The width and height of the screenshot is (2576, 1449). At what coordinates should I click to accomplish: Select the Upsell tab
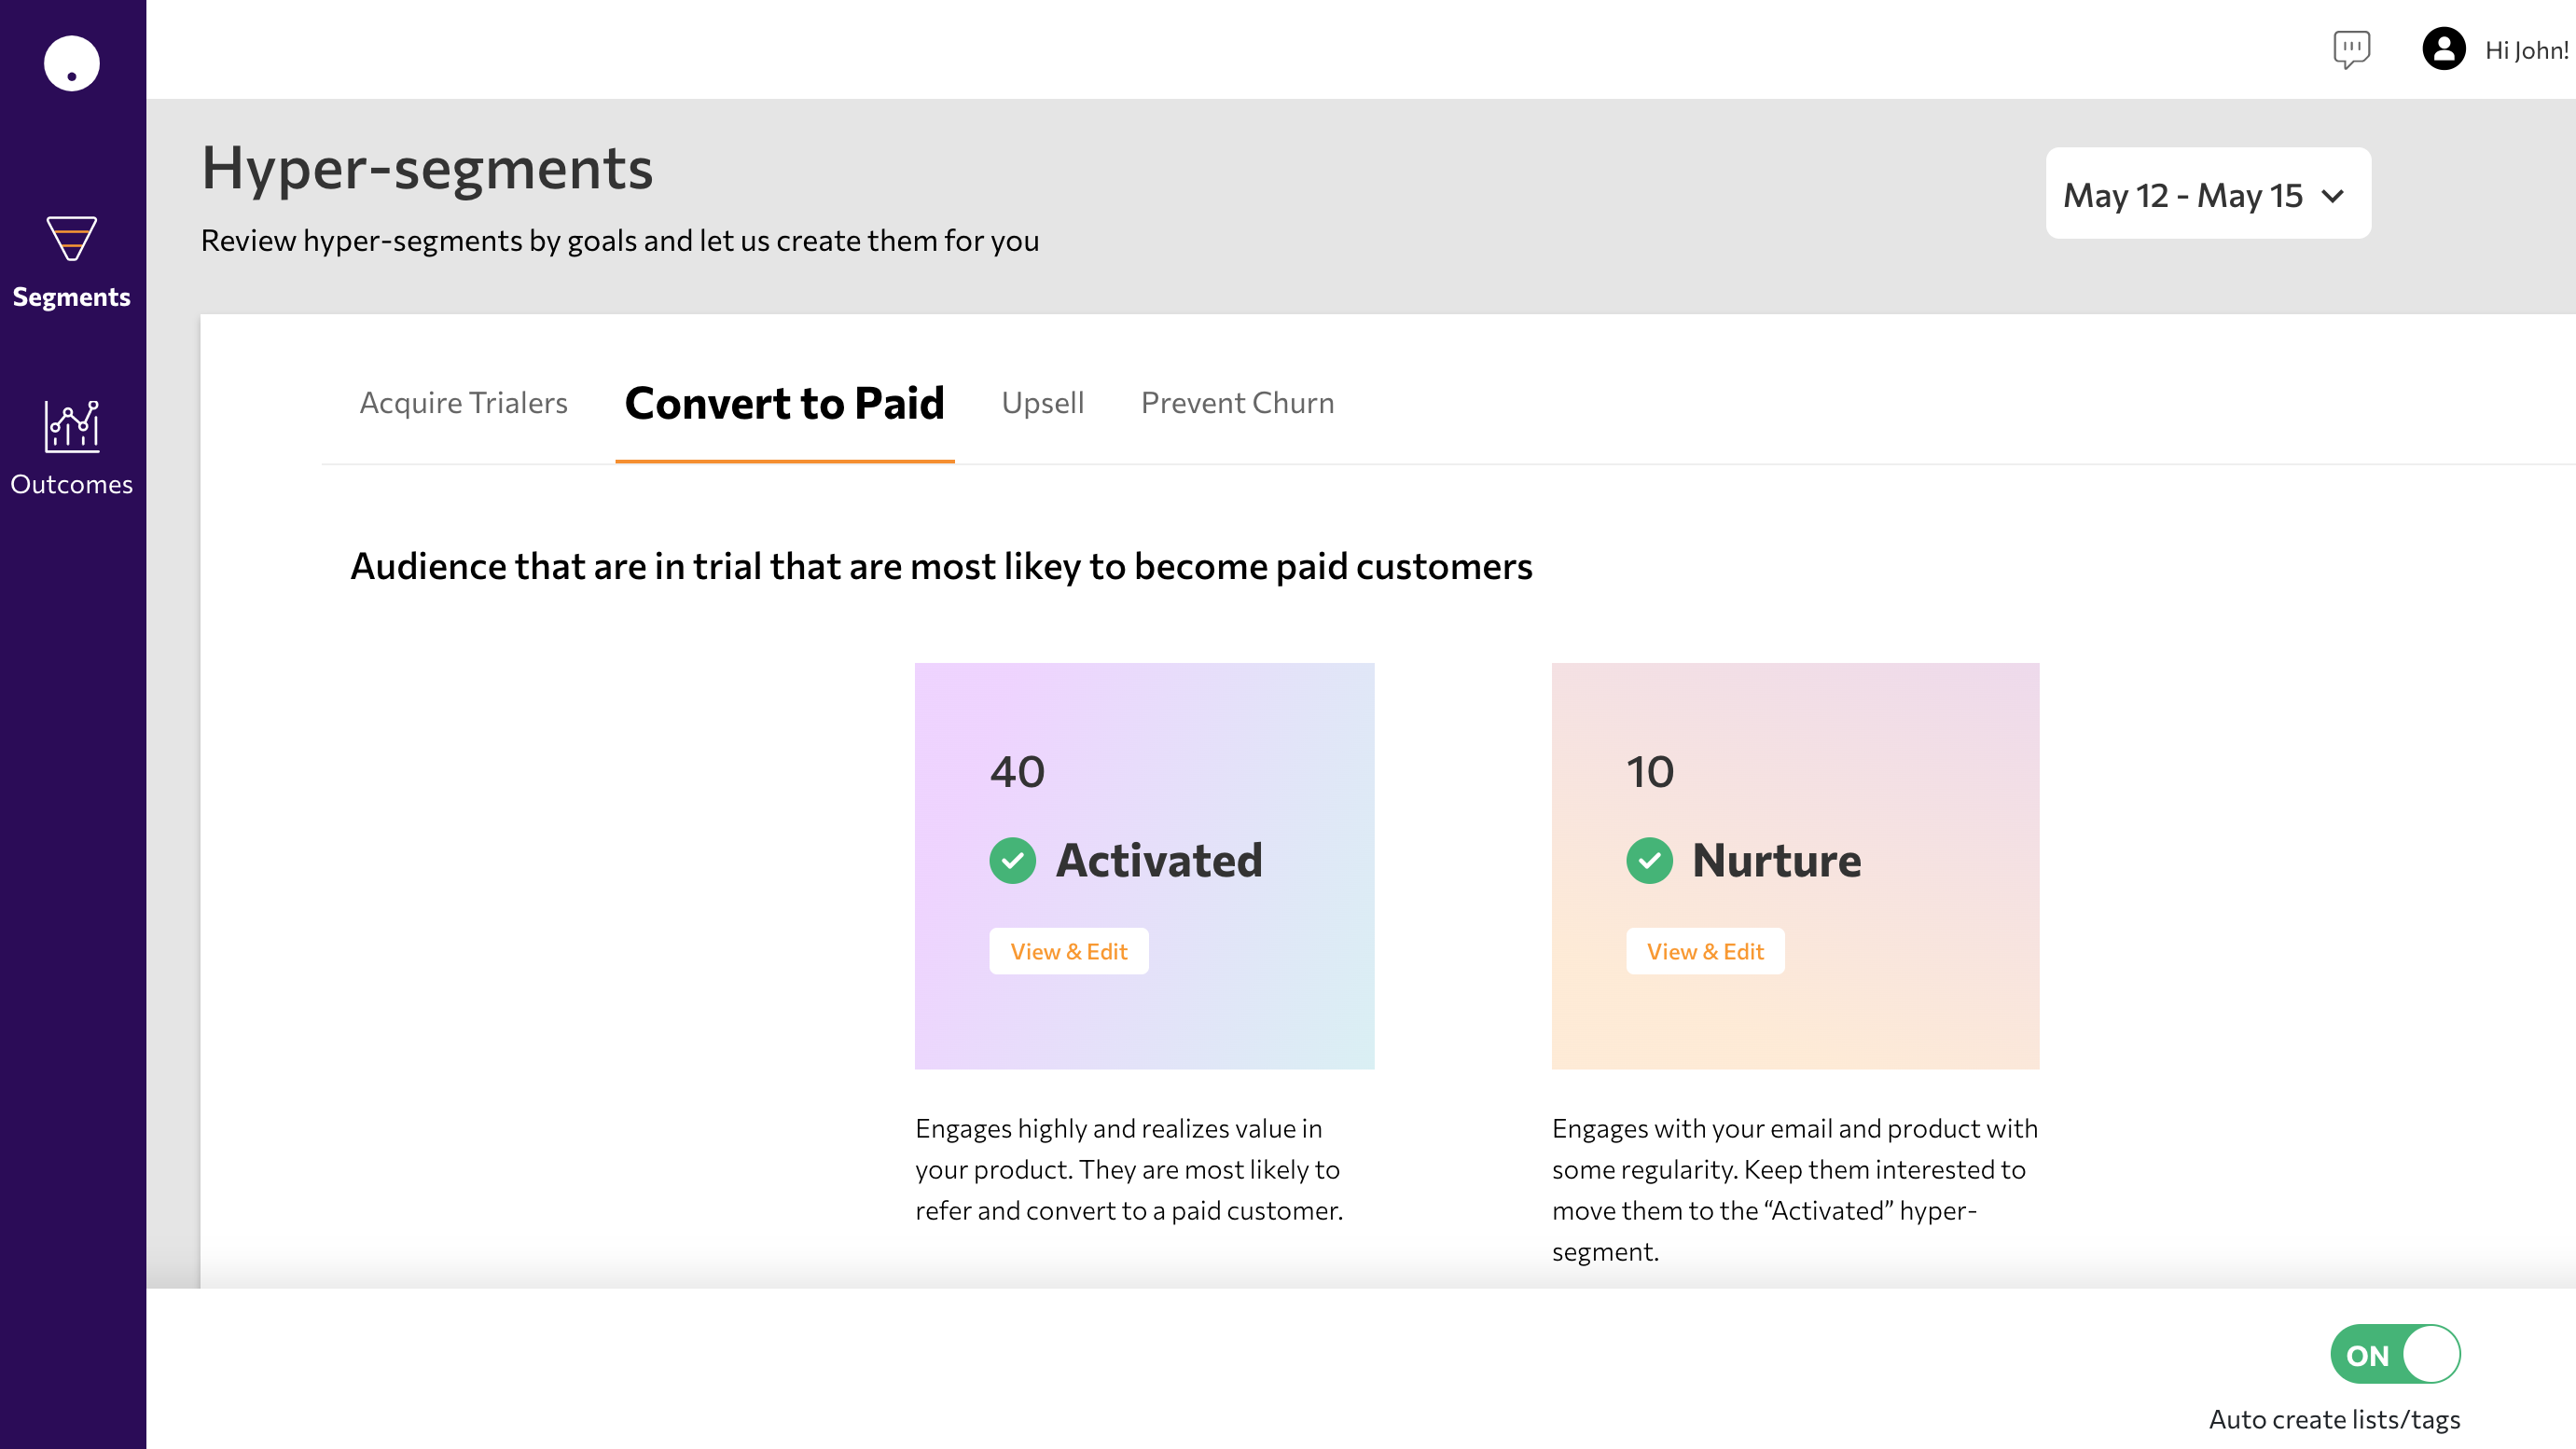point(1042,402)
